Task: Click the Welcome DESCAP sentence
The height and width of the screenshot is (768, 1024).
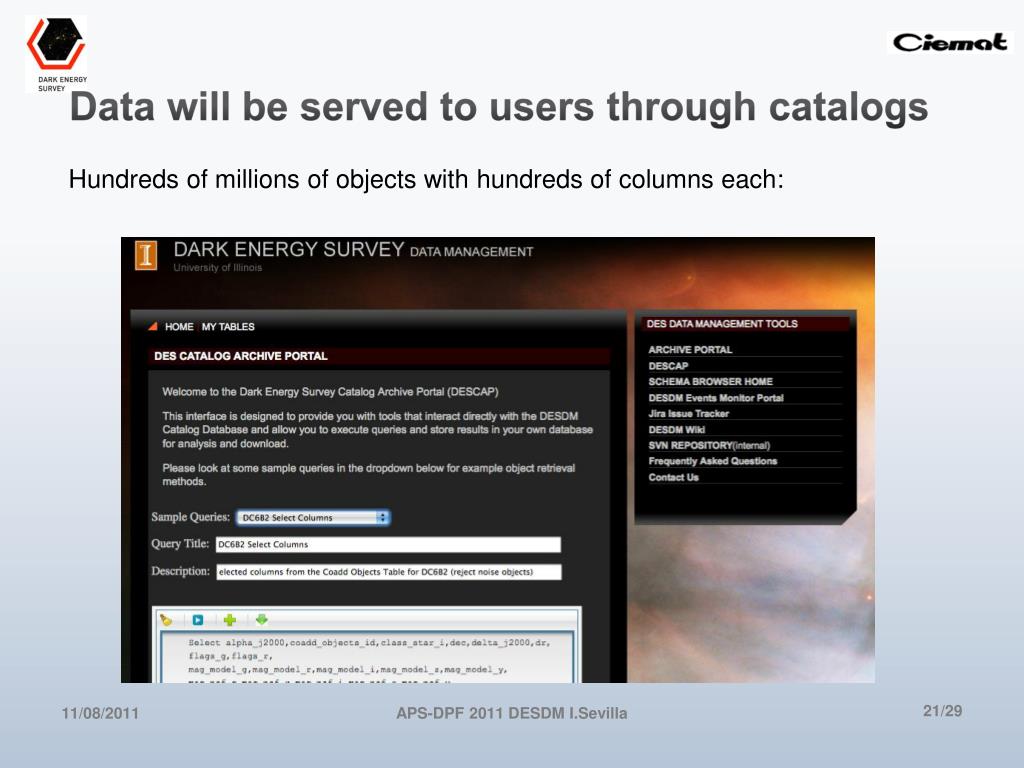Action: 330,392
